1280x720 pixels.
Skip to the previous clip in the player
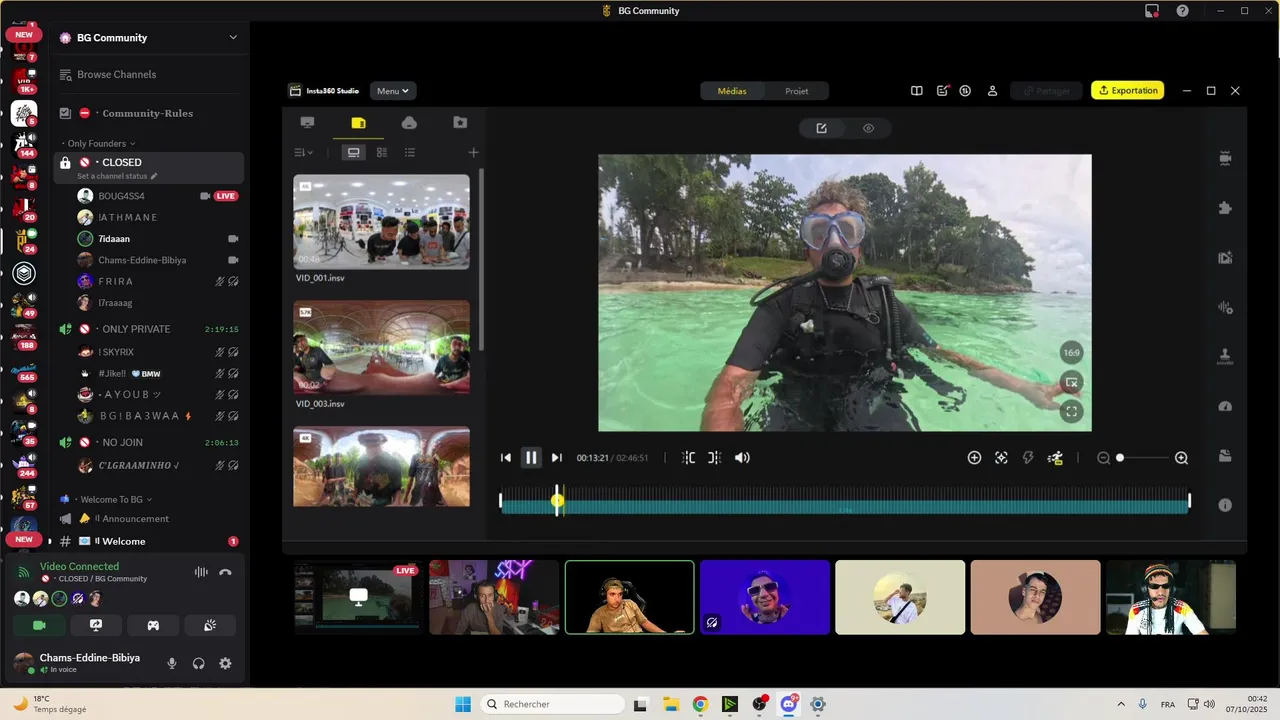506,458
